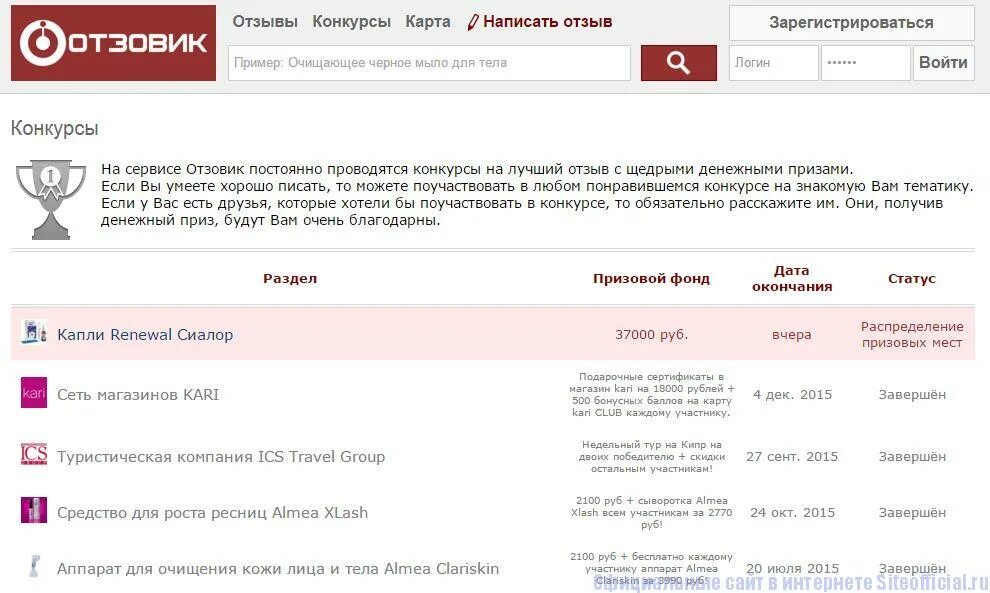The image size is (990, 593).
Task: Focus the Логин input field
Action: [773, 63]
